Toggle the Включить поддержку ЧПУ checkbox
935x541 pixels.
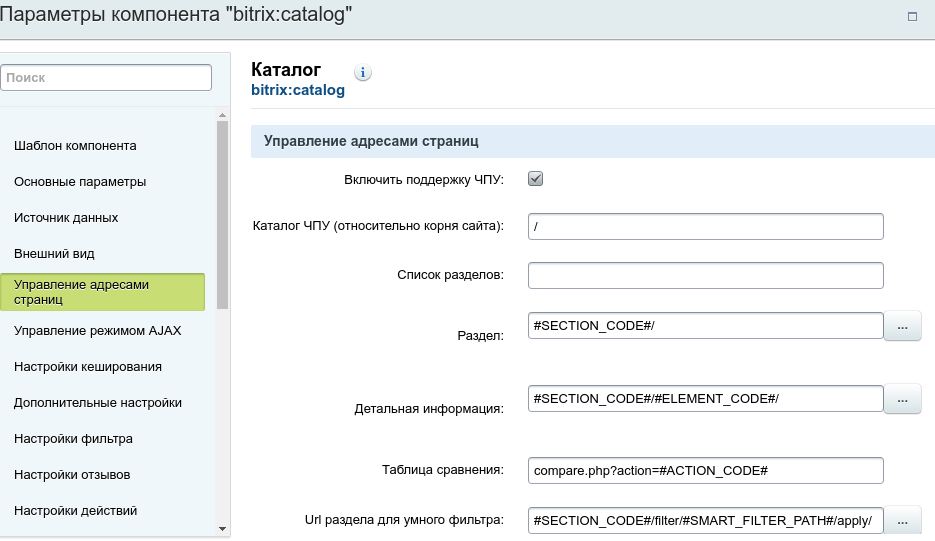(535, 179)
